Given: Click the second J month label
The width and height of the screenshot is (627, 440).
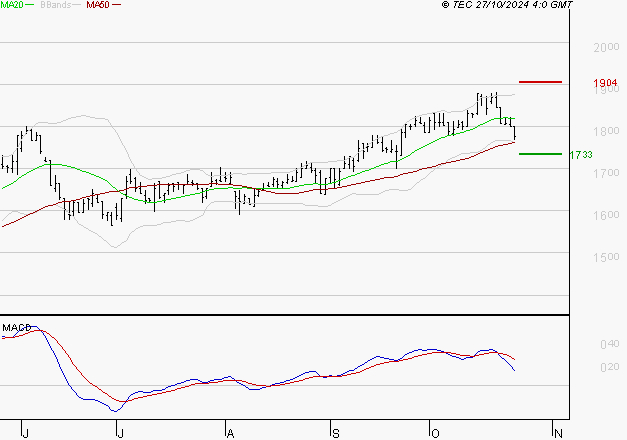Looking at the screenshot, I should (120, 434).
